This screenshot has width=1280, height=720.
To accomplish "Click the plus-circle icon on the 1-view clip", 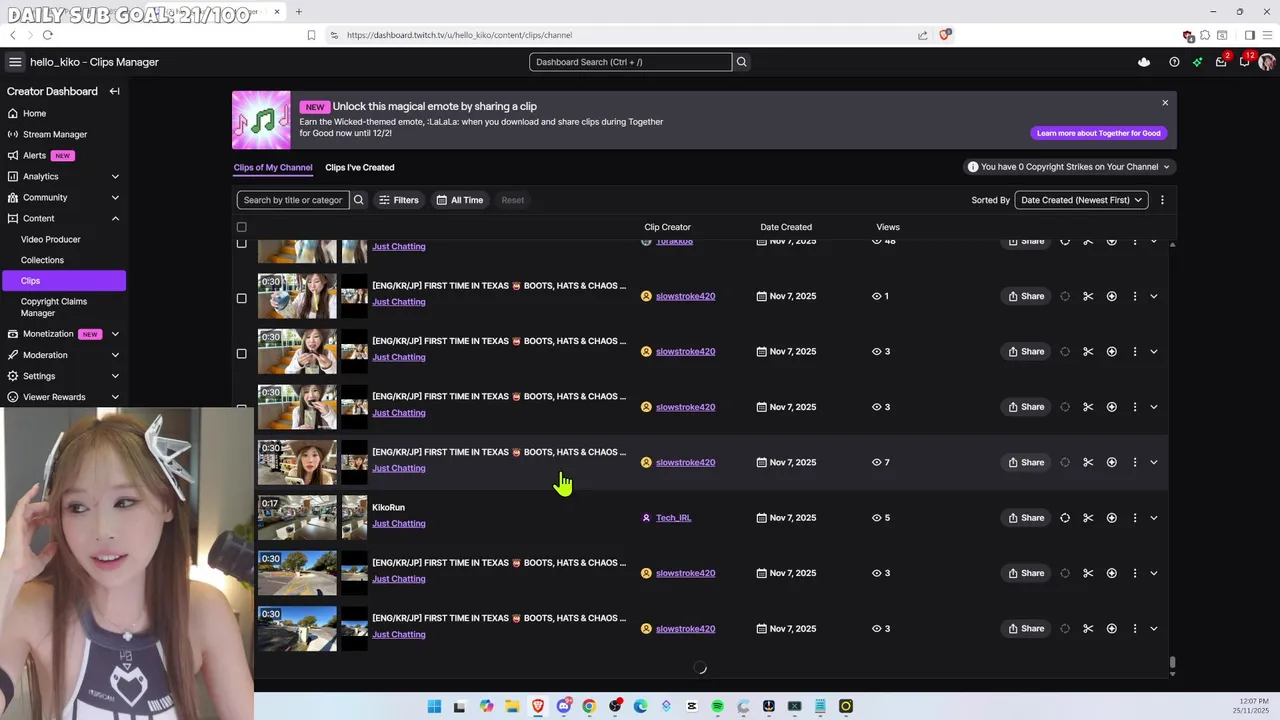I will (1111, 296).
